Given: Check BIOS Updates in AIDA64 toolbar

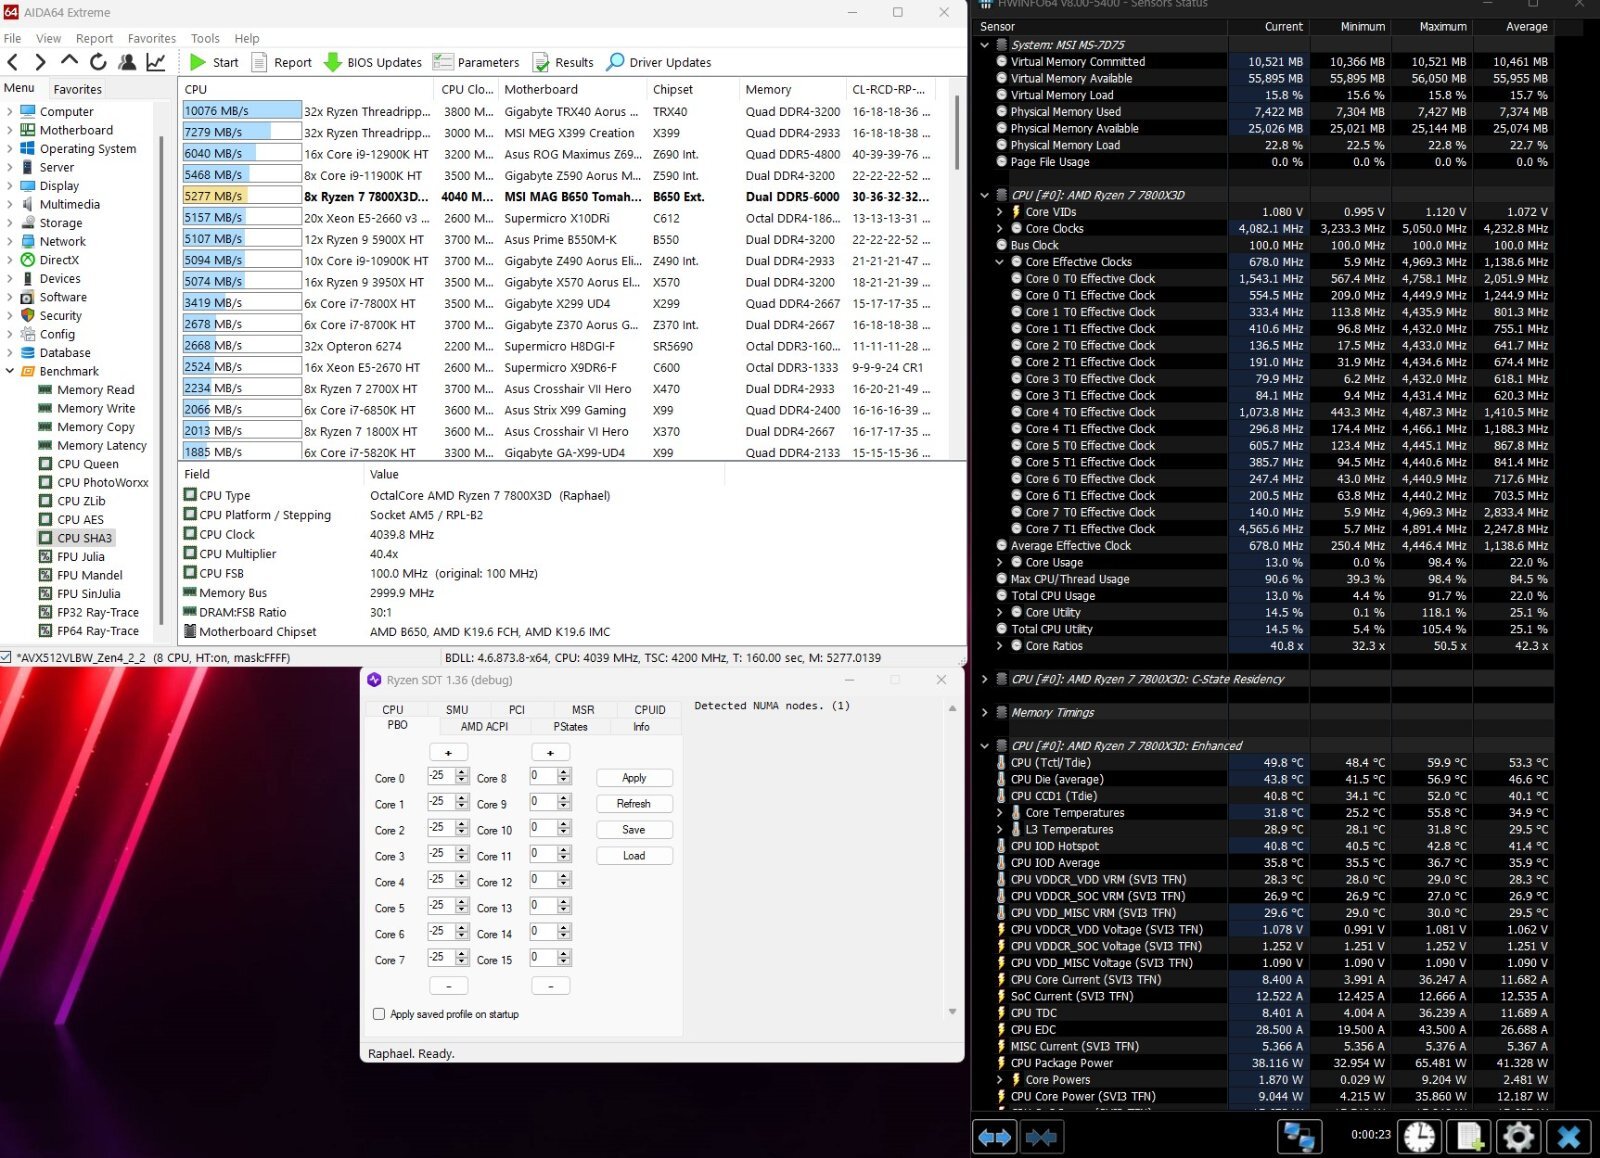Looking at the screenshot, I should click(373, 62).
